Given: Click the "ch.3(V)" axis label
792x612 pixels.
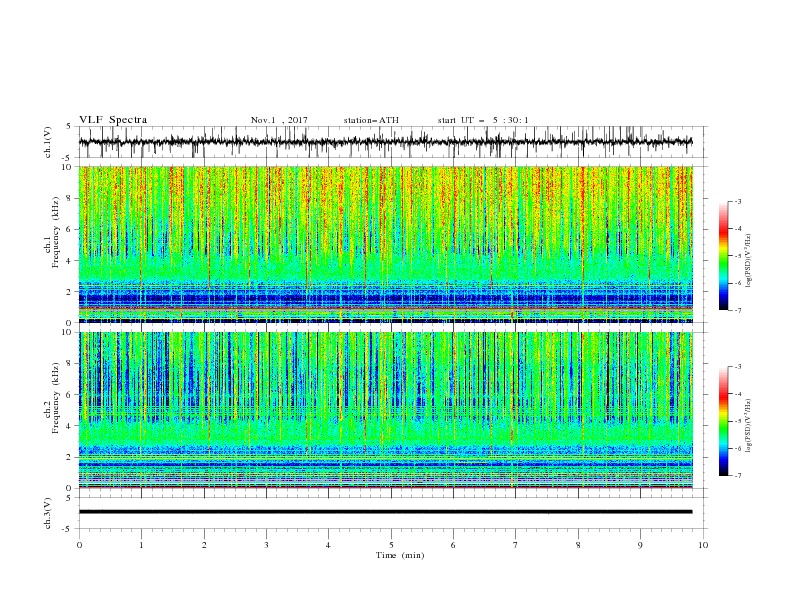Looking at the screenshot, I should coord(48,513).
